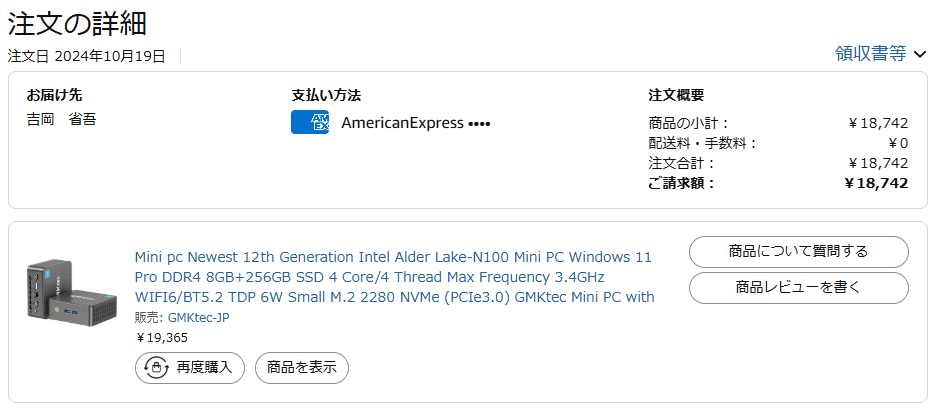Expand the 領収書等 dropdown
Screen dimensions: 937x411
click(x=880, y=54)
